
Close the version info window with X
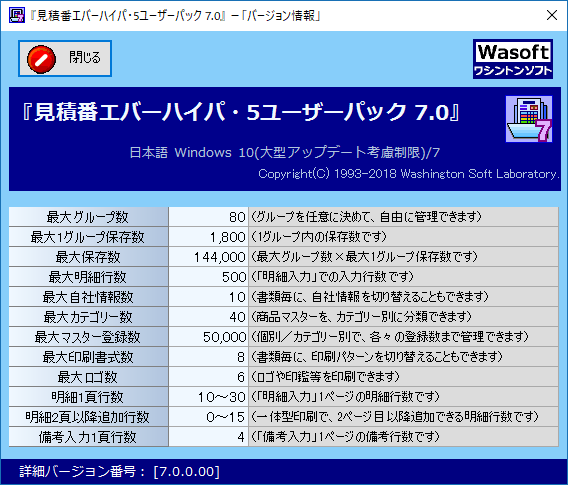click(x=552, y=15)
